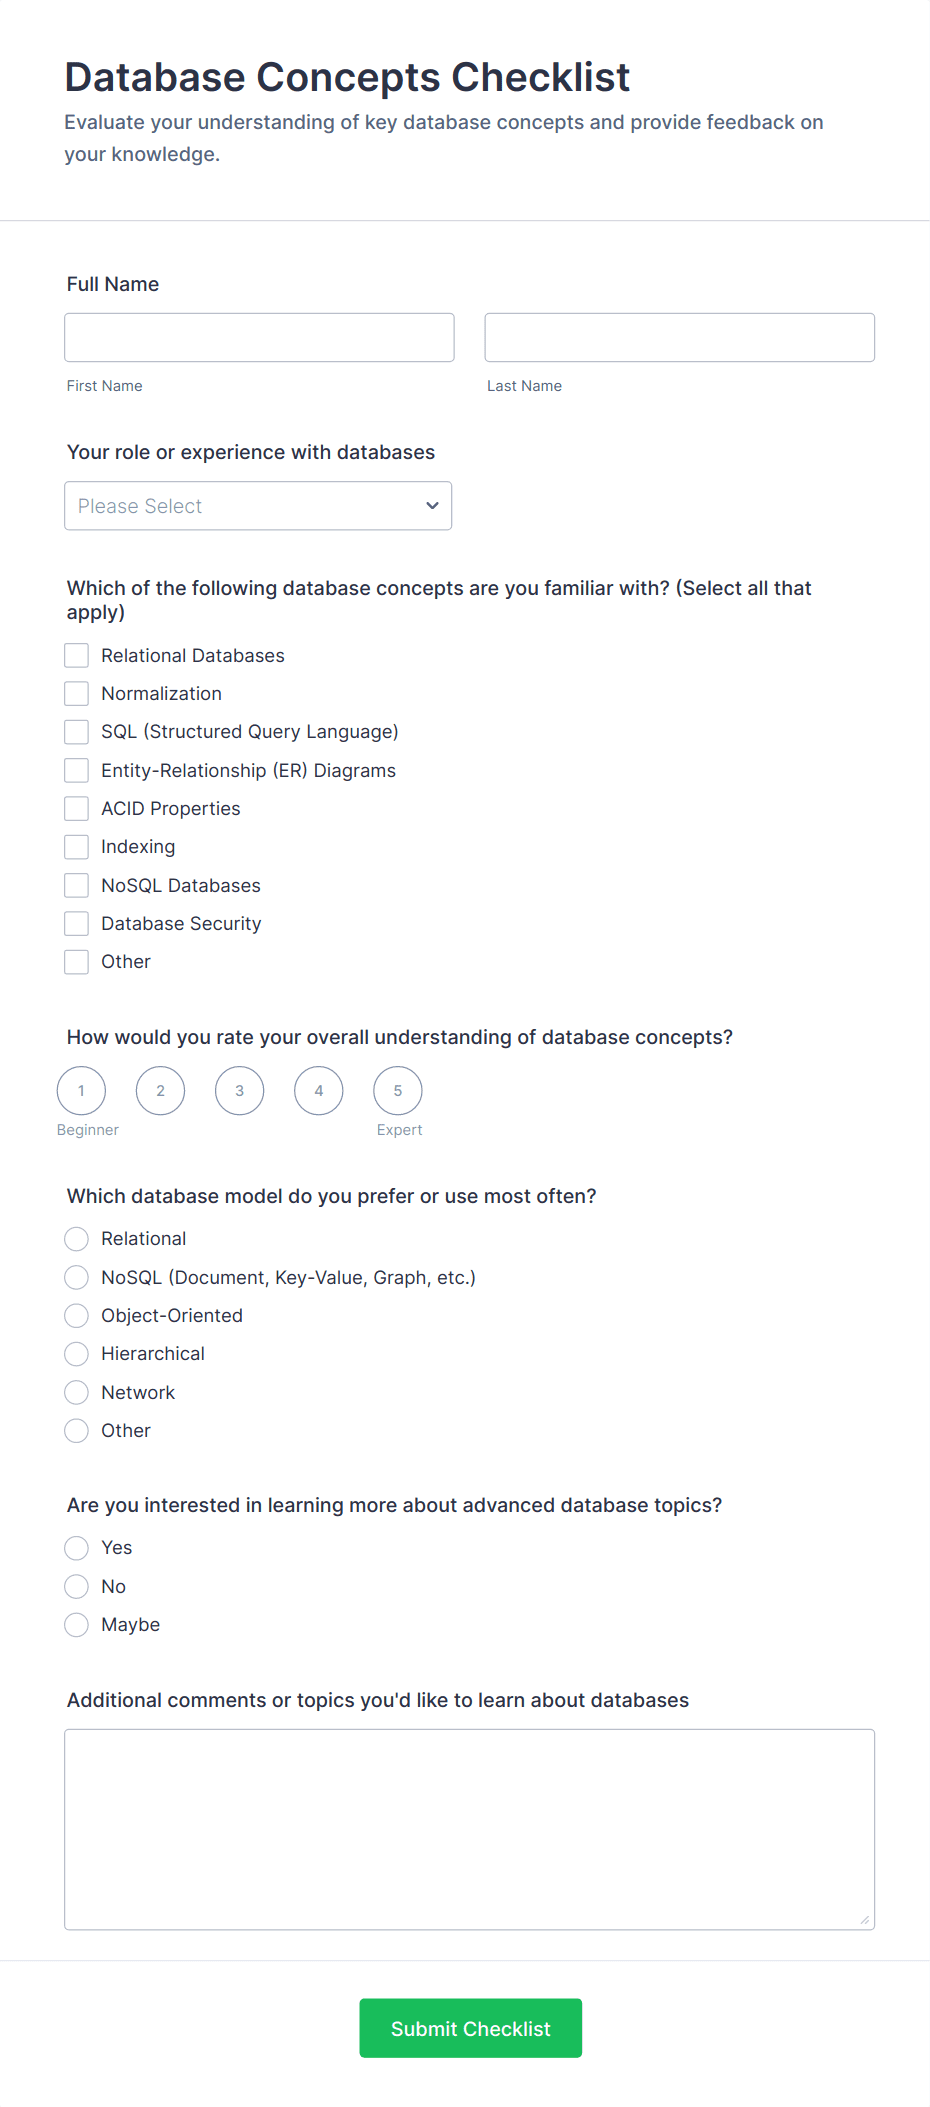
Task: Check Entity-Relationship (ER) Diagrams
Action: [x=76, y=770]
